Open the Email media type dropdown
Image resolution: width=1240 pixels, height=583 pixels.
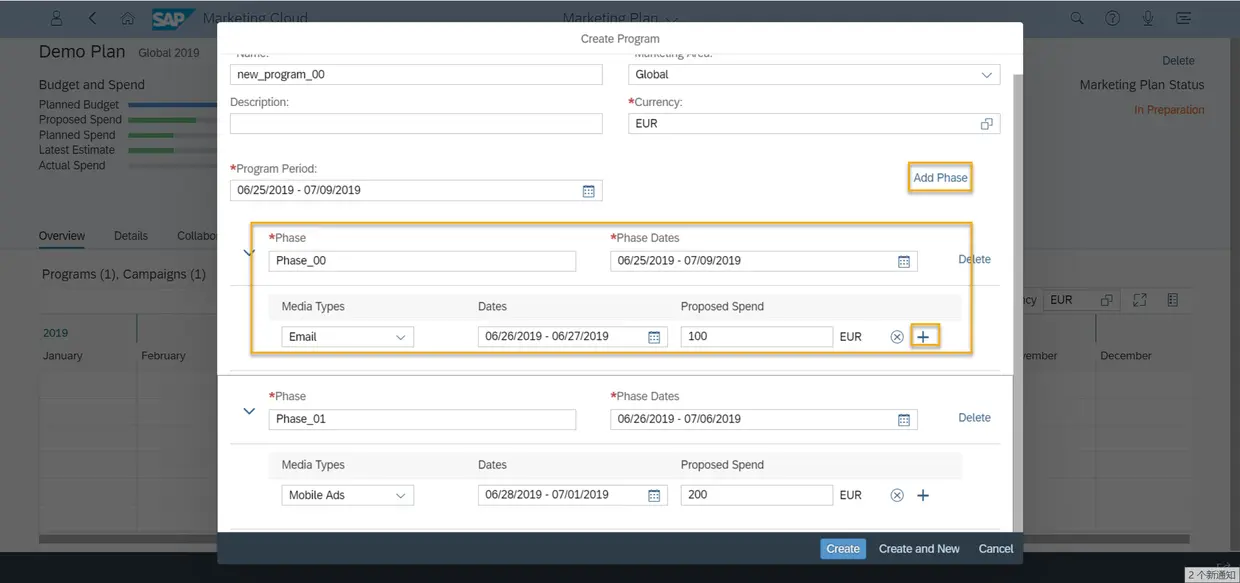pos(400,337)
